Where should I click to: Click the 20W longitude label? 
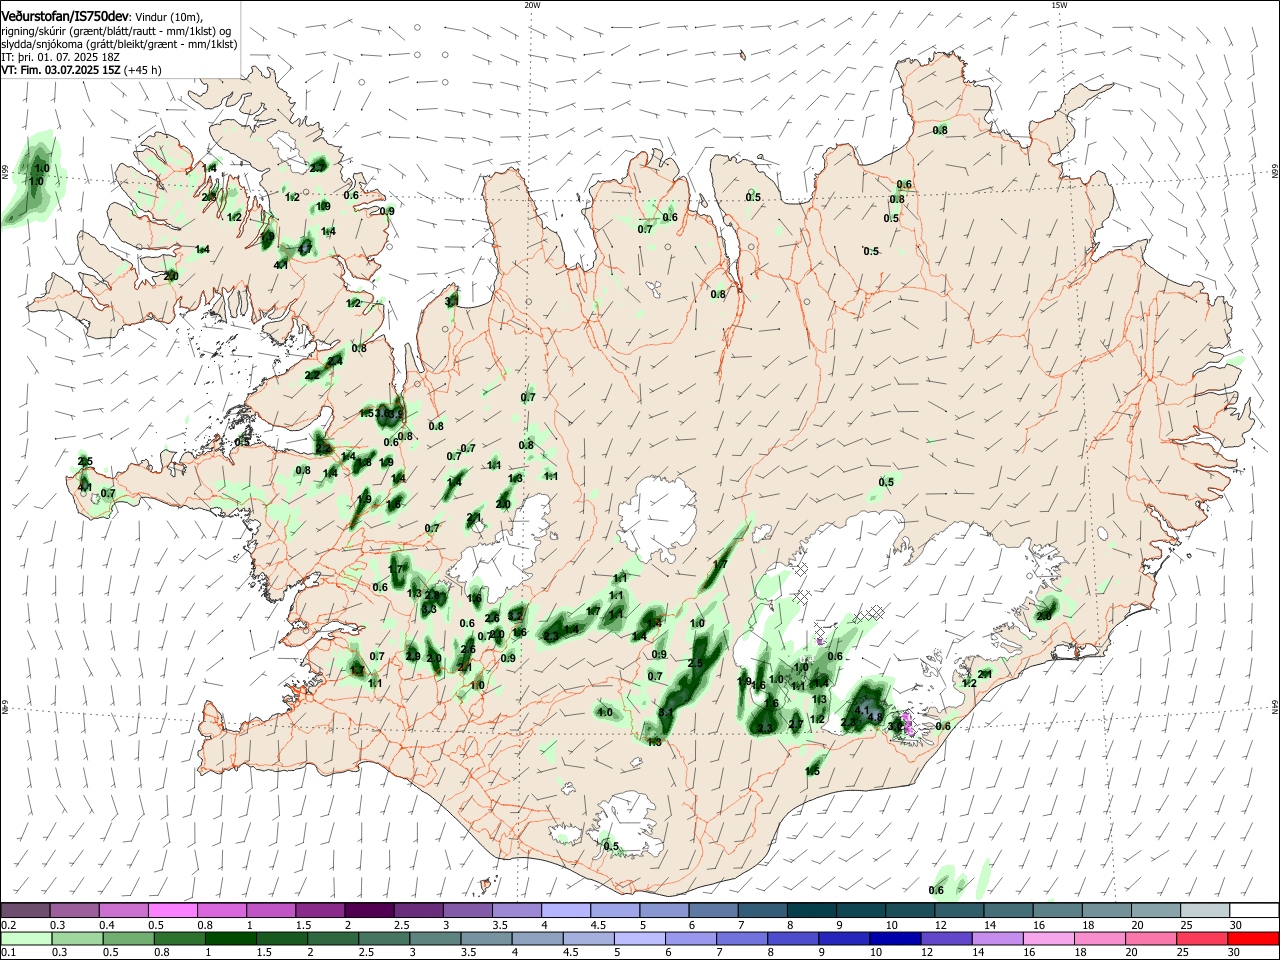(532, 5)
